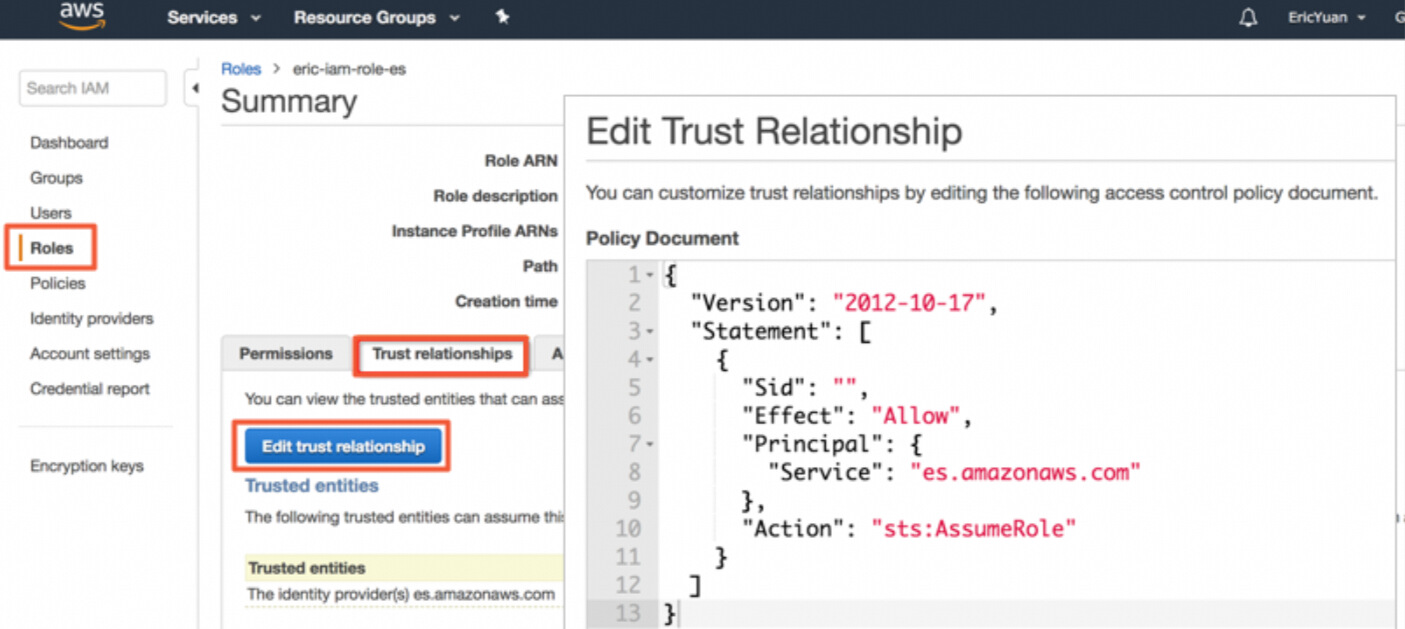Fold the Statement array on line 3

(650, 331)
